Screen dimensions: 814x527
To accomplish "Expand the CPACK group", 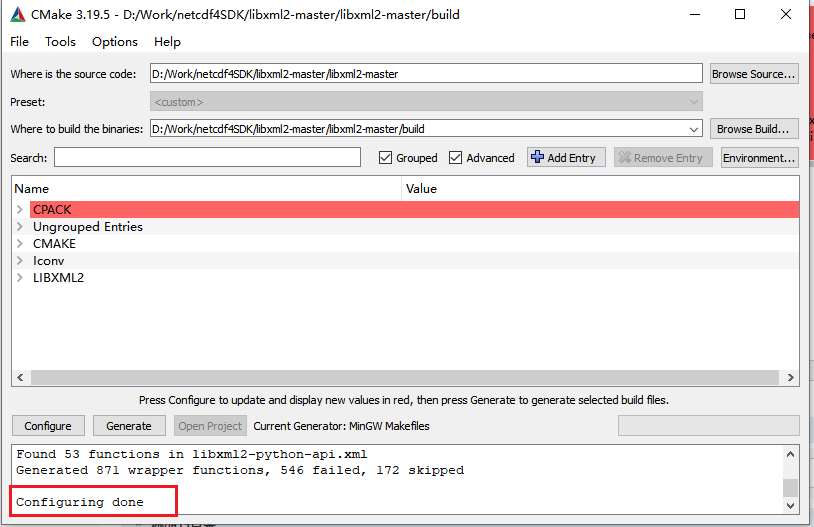I will (20, 209).
